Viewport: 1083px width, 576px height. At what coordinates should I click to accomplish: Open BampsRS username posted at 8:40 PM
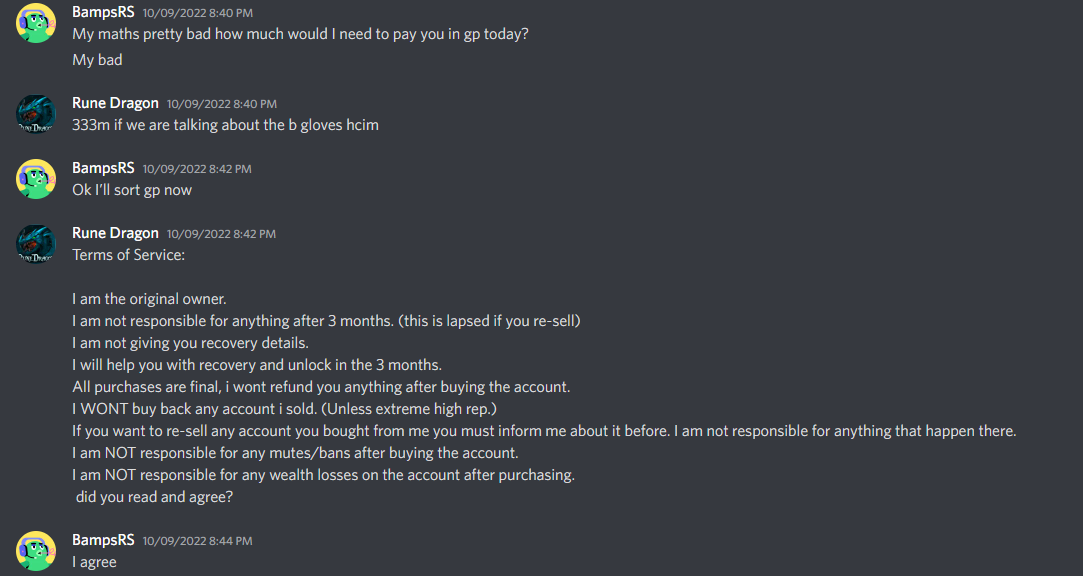click(x=103, y=12)
